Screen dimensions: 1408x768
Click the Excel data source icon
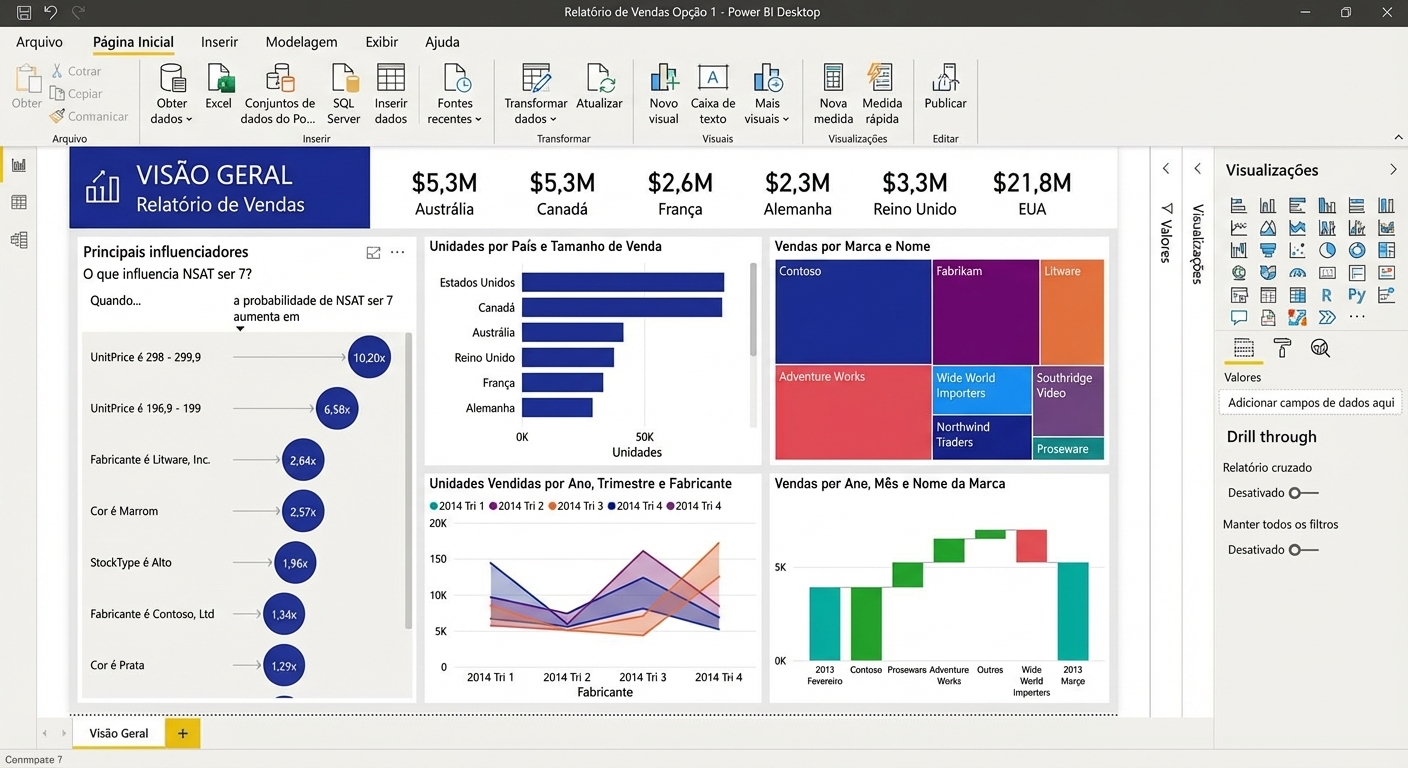tap(219, 78)
